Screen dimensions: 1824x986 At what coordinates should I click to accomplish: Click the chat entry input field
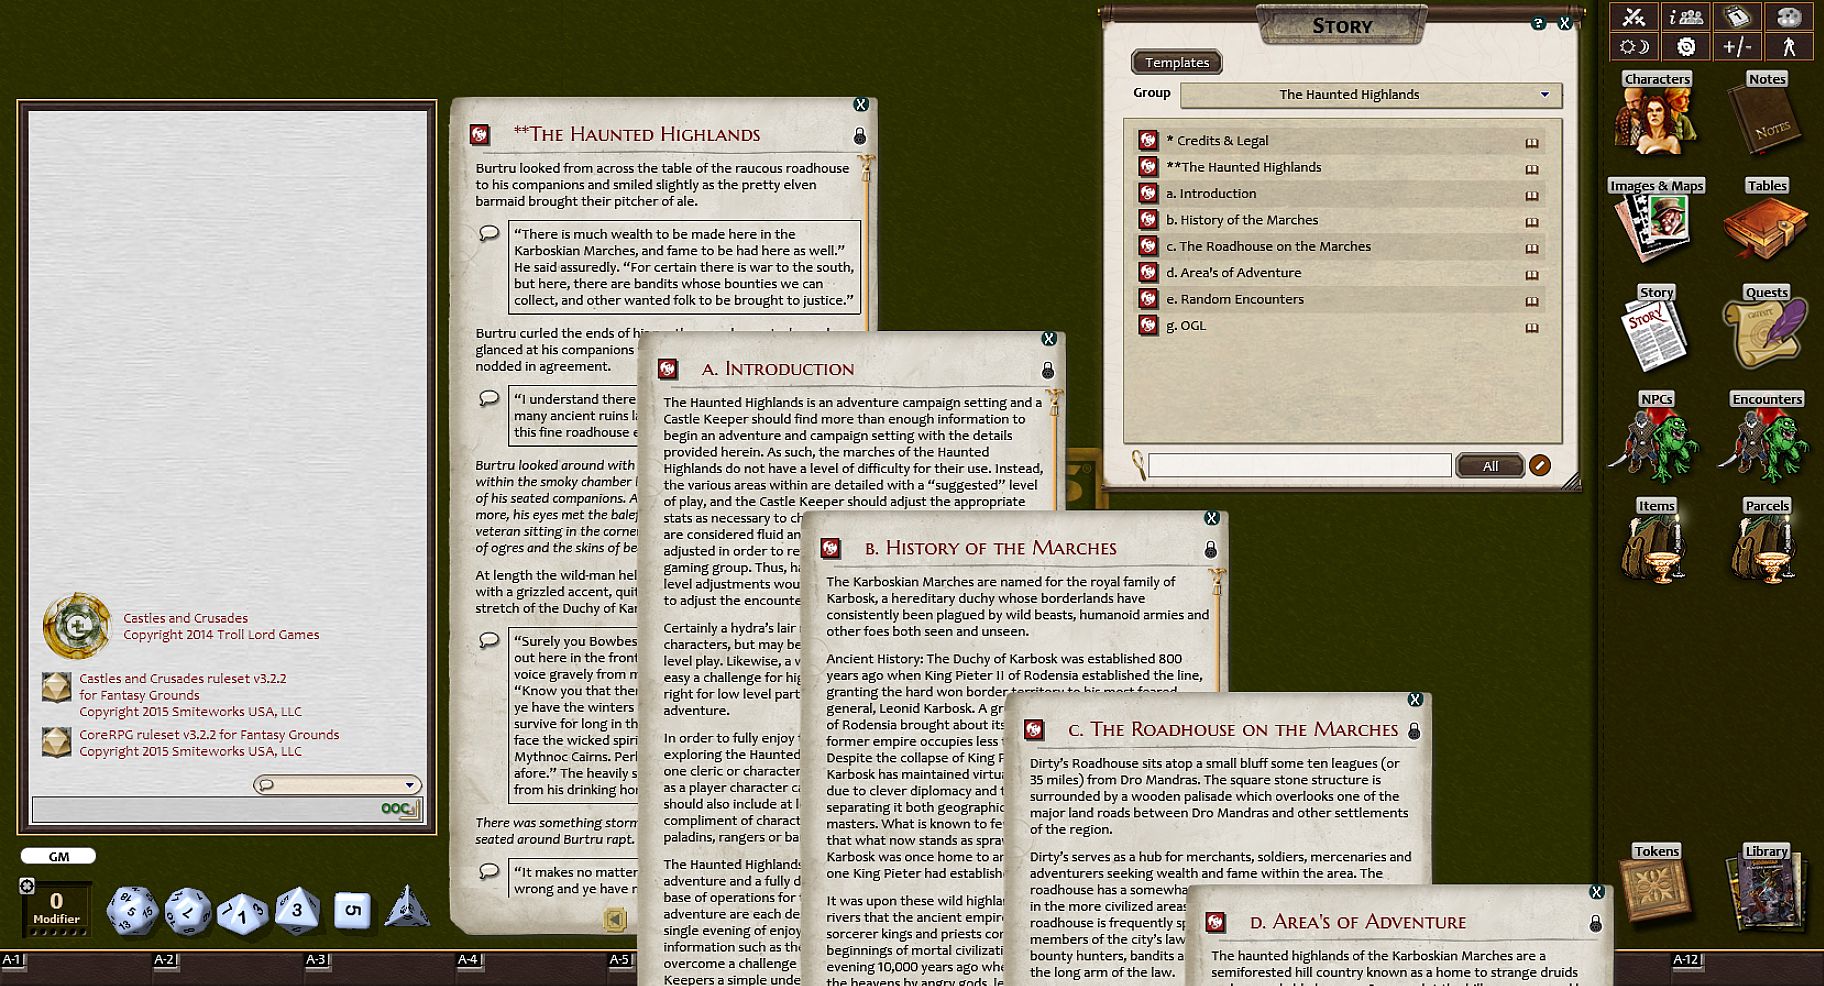[x=205, y=809]
